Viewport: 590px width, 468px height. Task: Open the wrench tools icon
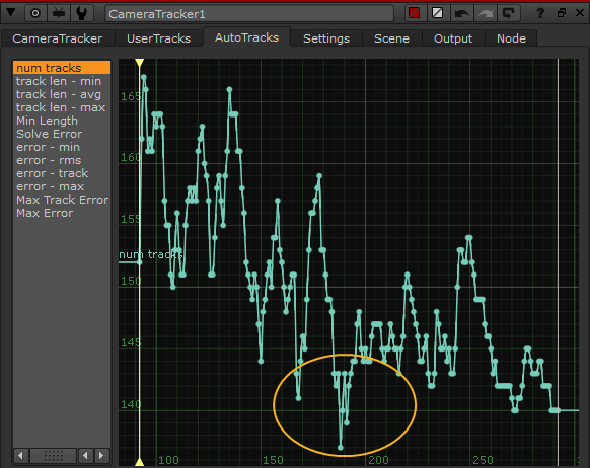[82, 14]
